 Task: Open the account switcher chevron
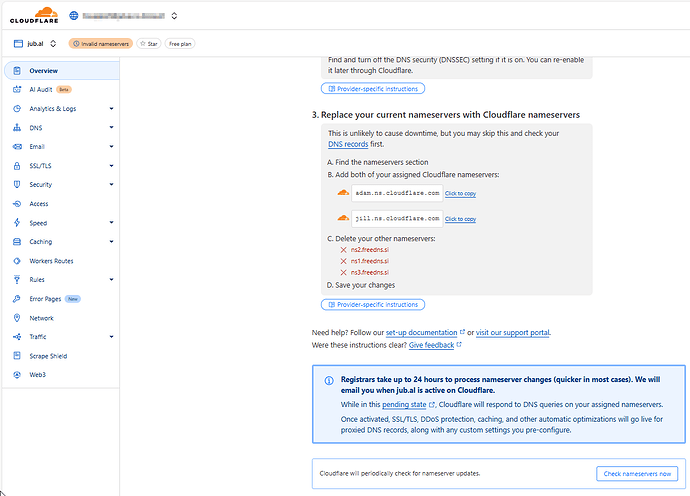pos(174,16)
